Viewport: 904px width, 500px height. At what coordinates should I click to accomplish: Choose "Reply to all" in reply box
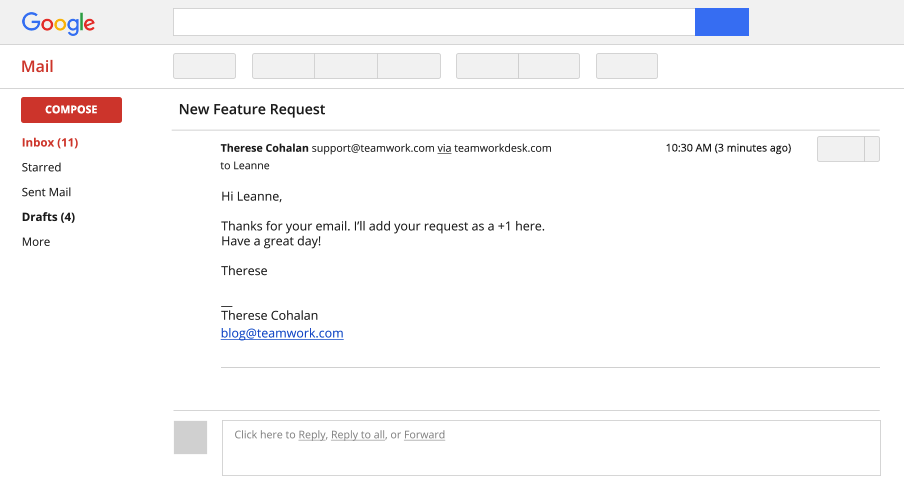357,435
